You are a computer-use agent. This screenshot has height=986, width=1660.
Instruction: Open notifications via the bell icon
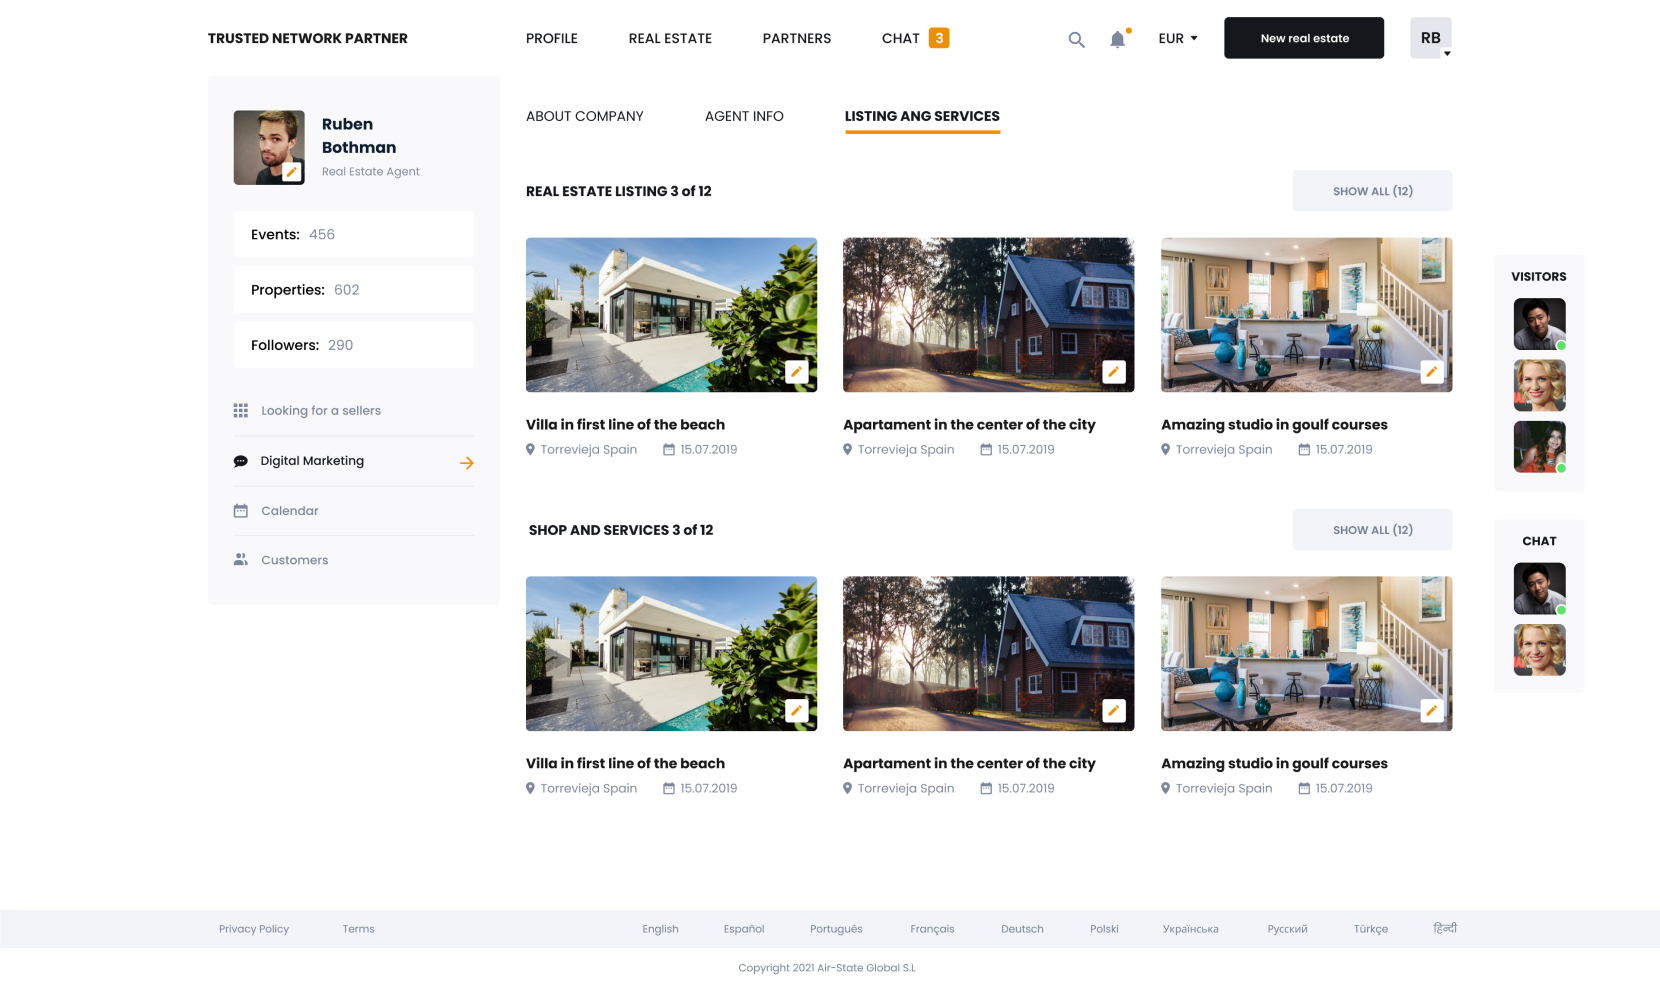(x=1118, y=39)
